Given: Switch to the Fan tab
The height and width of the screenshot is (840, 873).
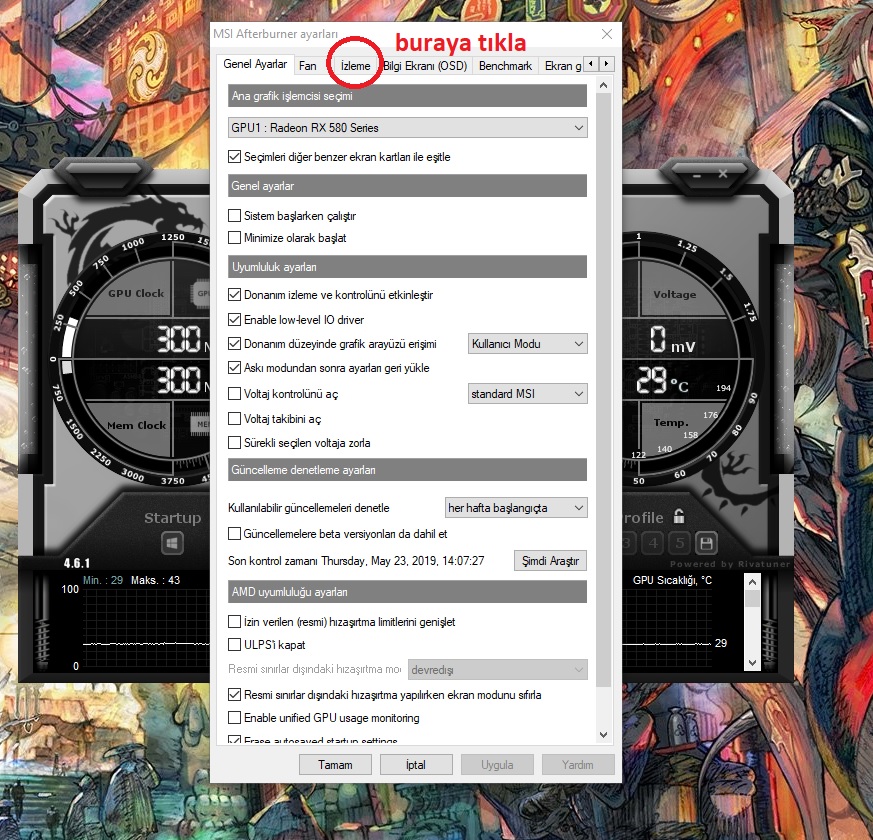Looking at the screenshot, I should pos(307,66).
